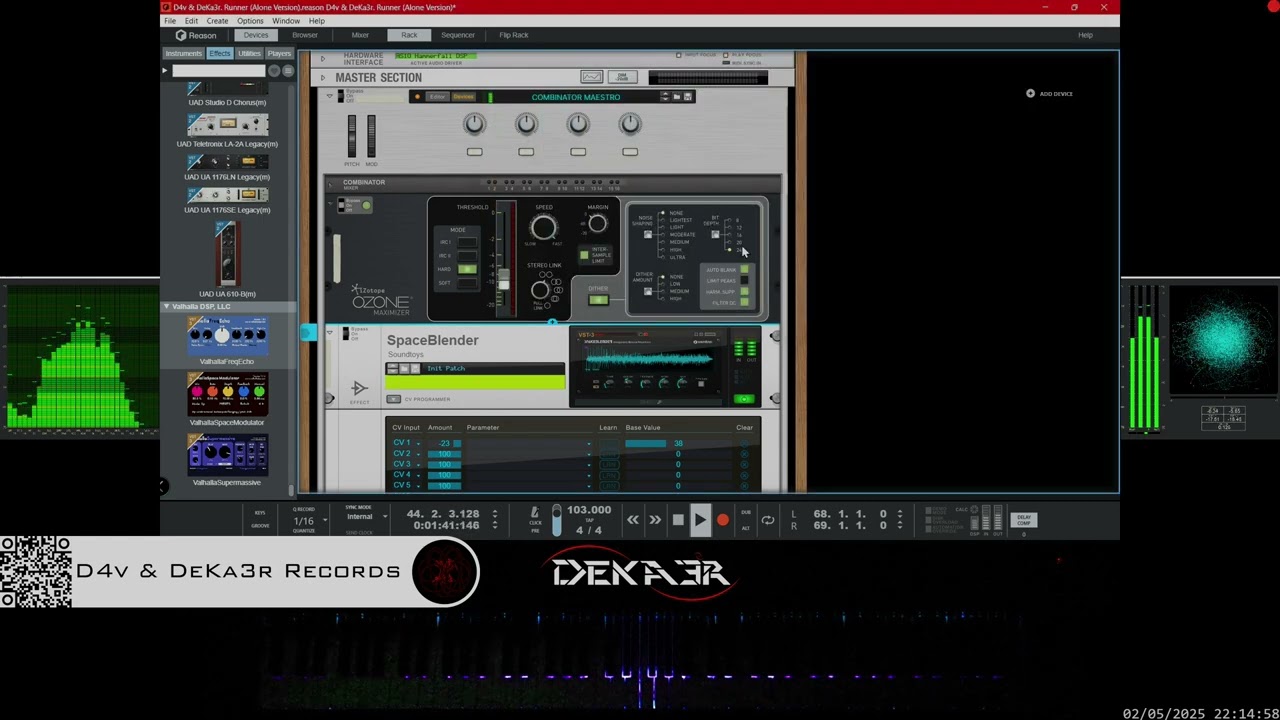Open the File menu
The width and height of the screenshot is (1280, 720).
pyautogui.click(x=170, y=21)
